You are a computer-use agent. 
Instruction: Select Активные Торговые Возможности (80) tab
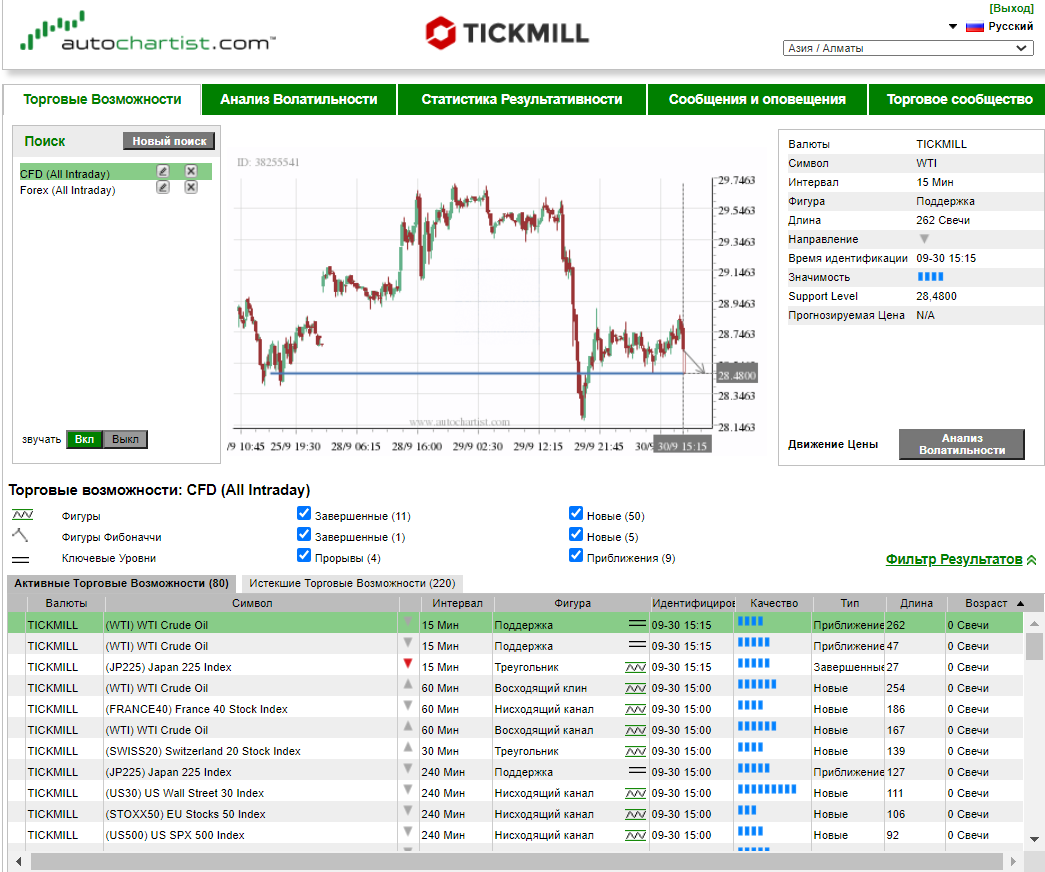121,583
